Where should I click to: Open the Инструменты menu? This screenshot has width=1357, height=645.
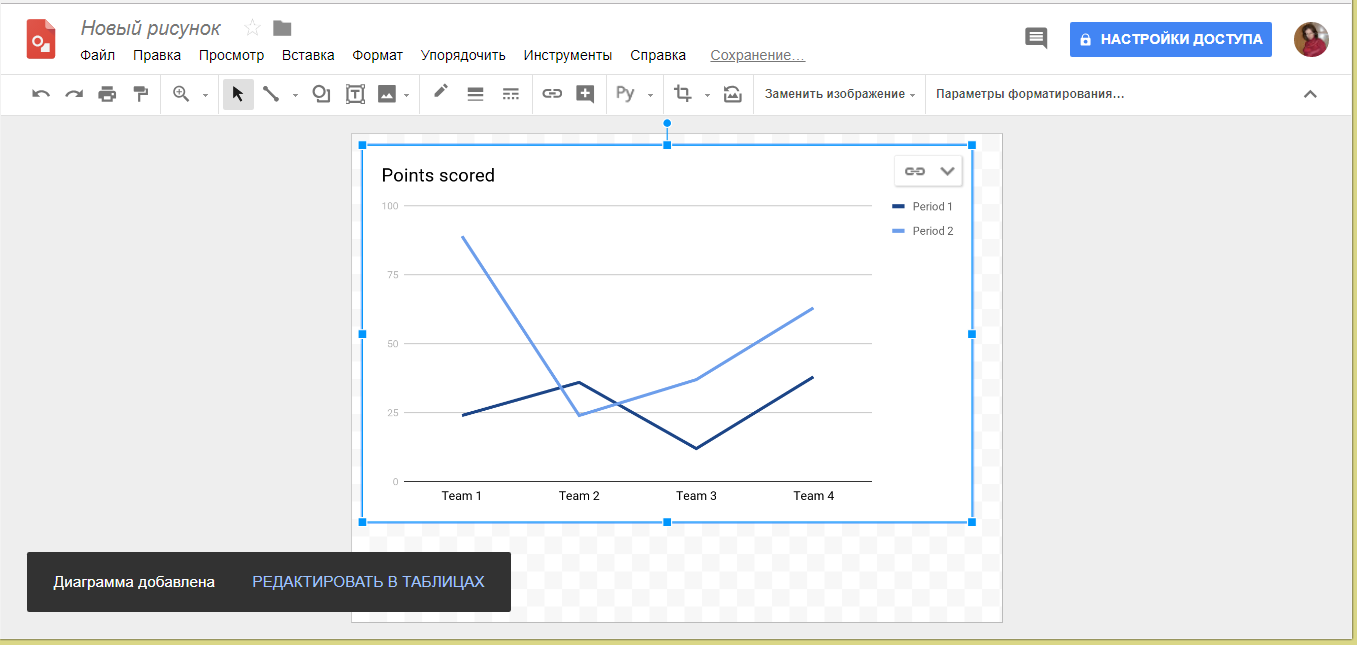(x=568, y=55)
